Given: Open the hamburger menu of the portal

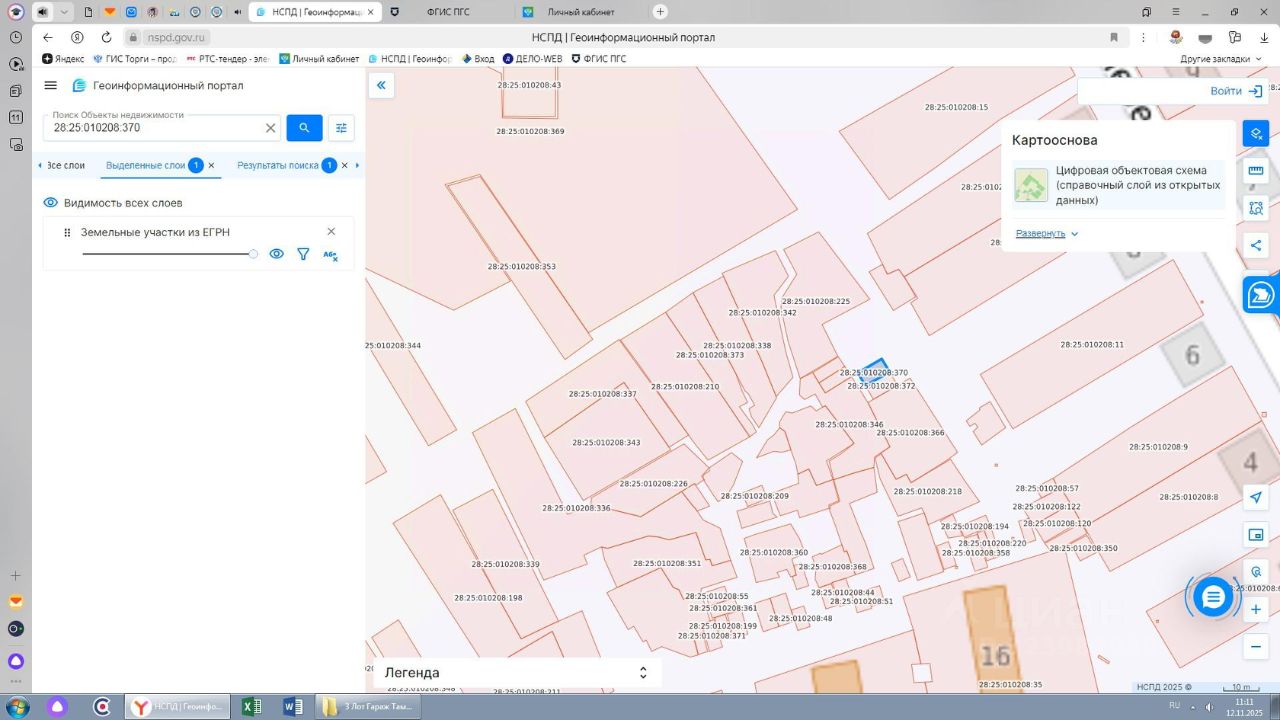Looking at the screenshot, I should (50, 86).
